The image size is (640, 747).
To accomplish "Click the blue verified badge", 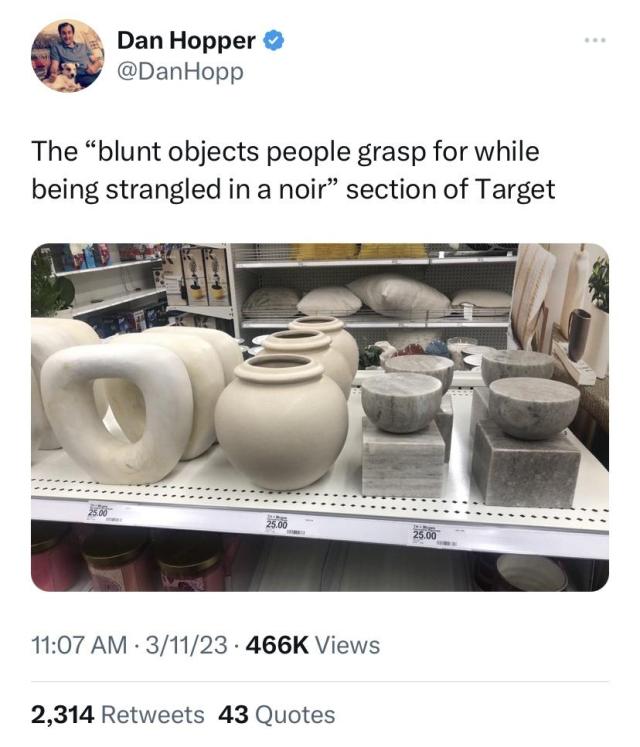I will point(274,40).
